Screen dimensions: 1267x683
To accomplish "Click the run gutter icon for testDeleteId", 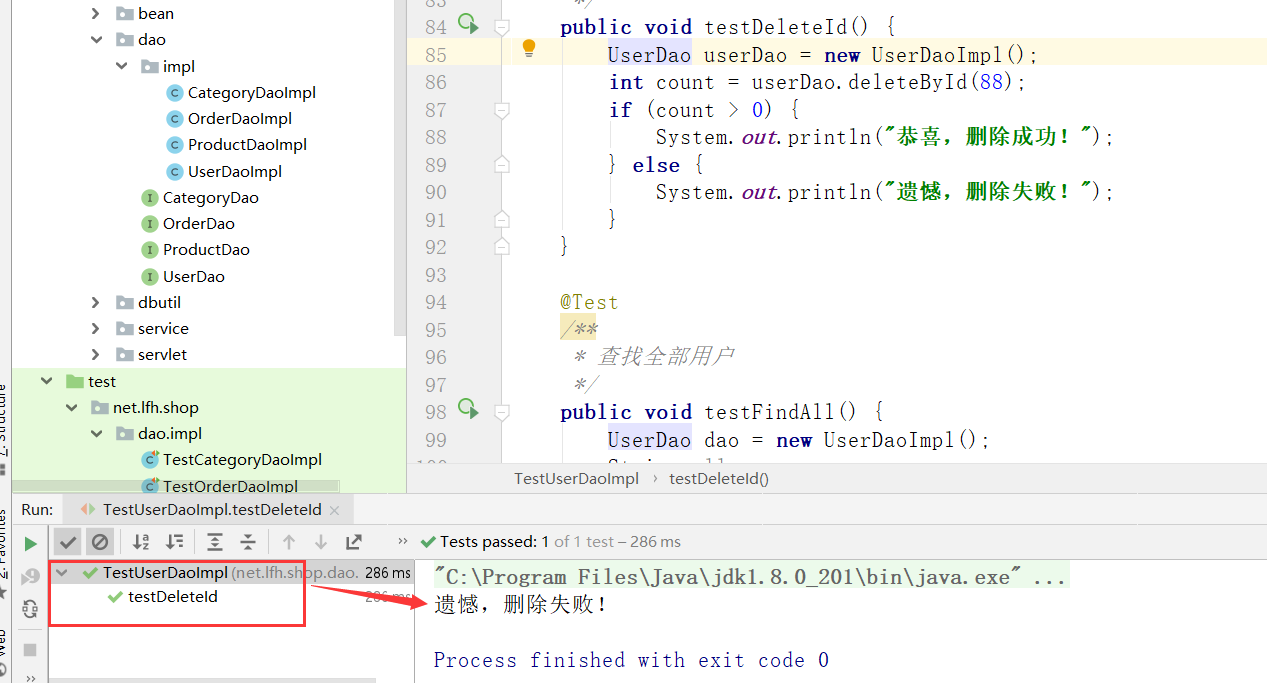I will pos(467,23).
